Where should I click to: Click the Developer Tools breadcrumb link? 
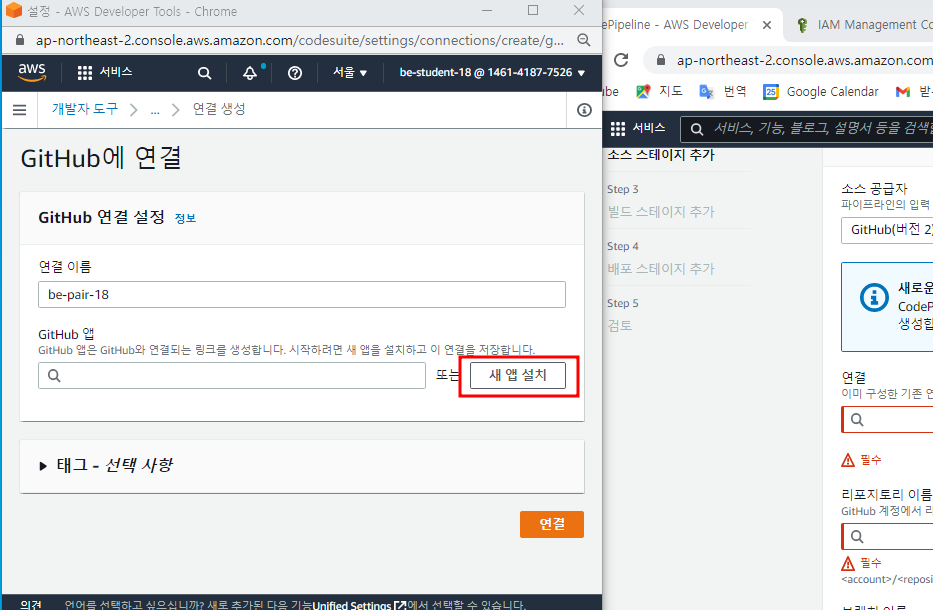coord(84,109)
